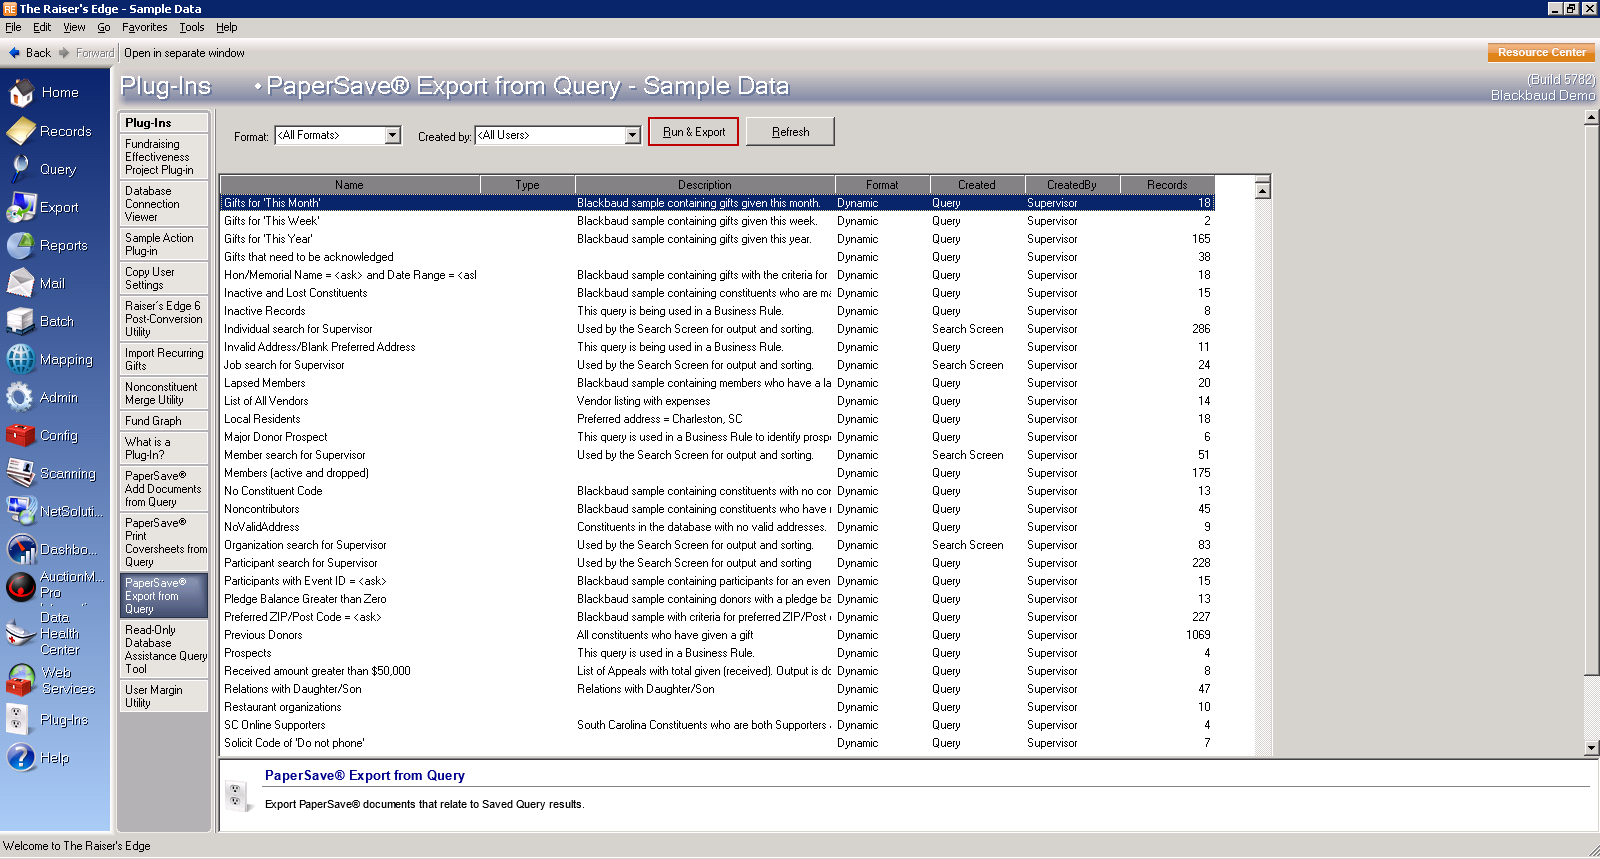Click the plug-in description outlet icon
This screenshot has width=1600, height=859.
236,796
